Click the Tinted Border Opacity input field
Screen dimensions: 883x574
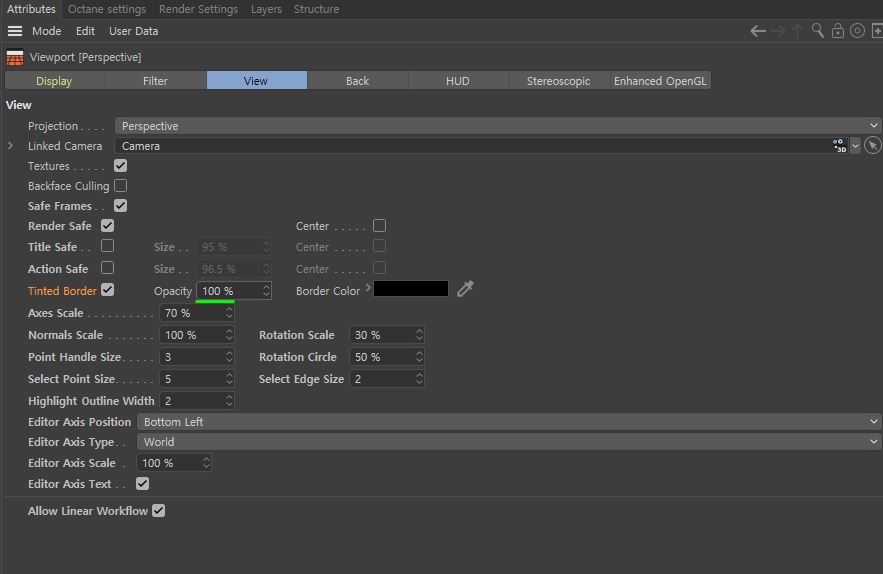pyautogui.click(x=234, y=291)
